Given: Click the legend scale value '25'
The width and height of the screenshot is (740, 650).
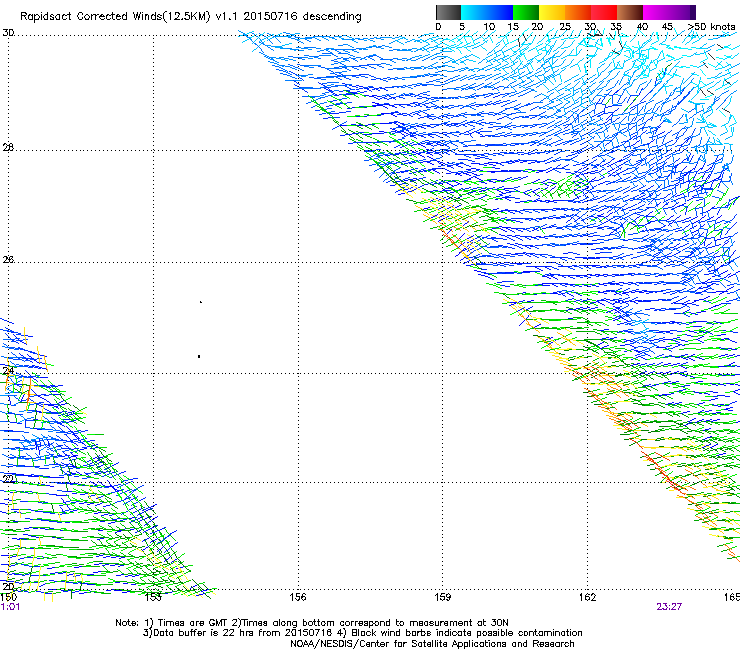Looking at the screenshot, I should pyautogui.click(x=565, y=27).
